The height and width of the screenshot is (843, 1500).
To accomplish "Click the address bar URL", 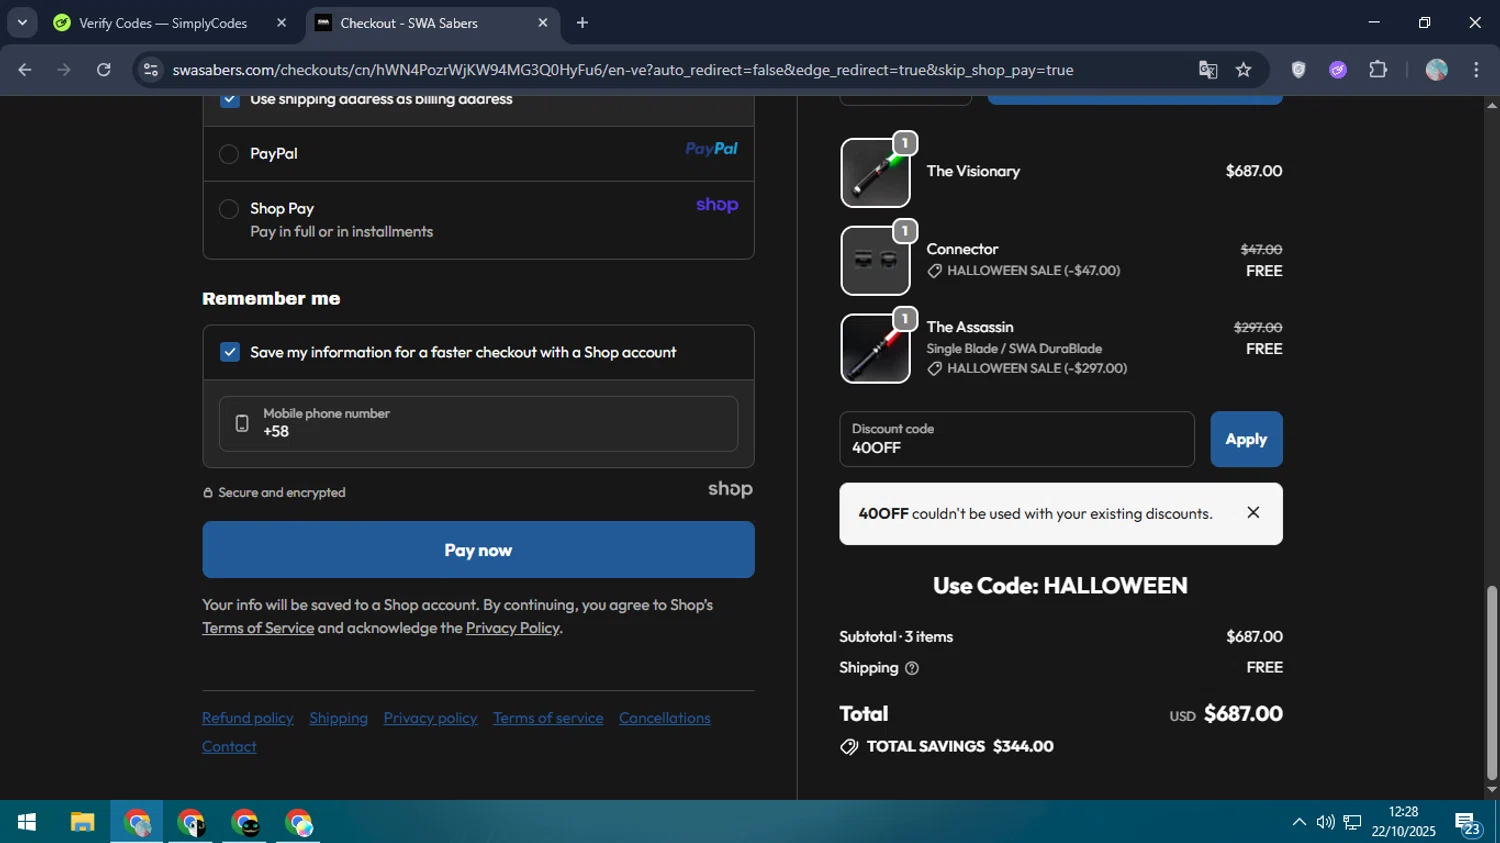I will click(623, 70).
